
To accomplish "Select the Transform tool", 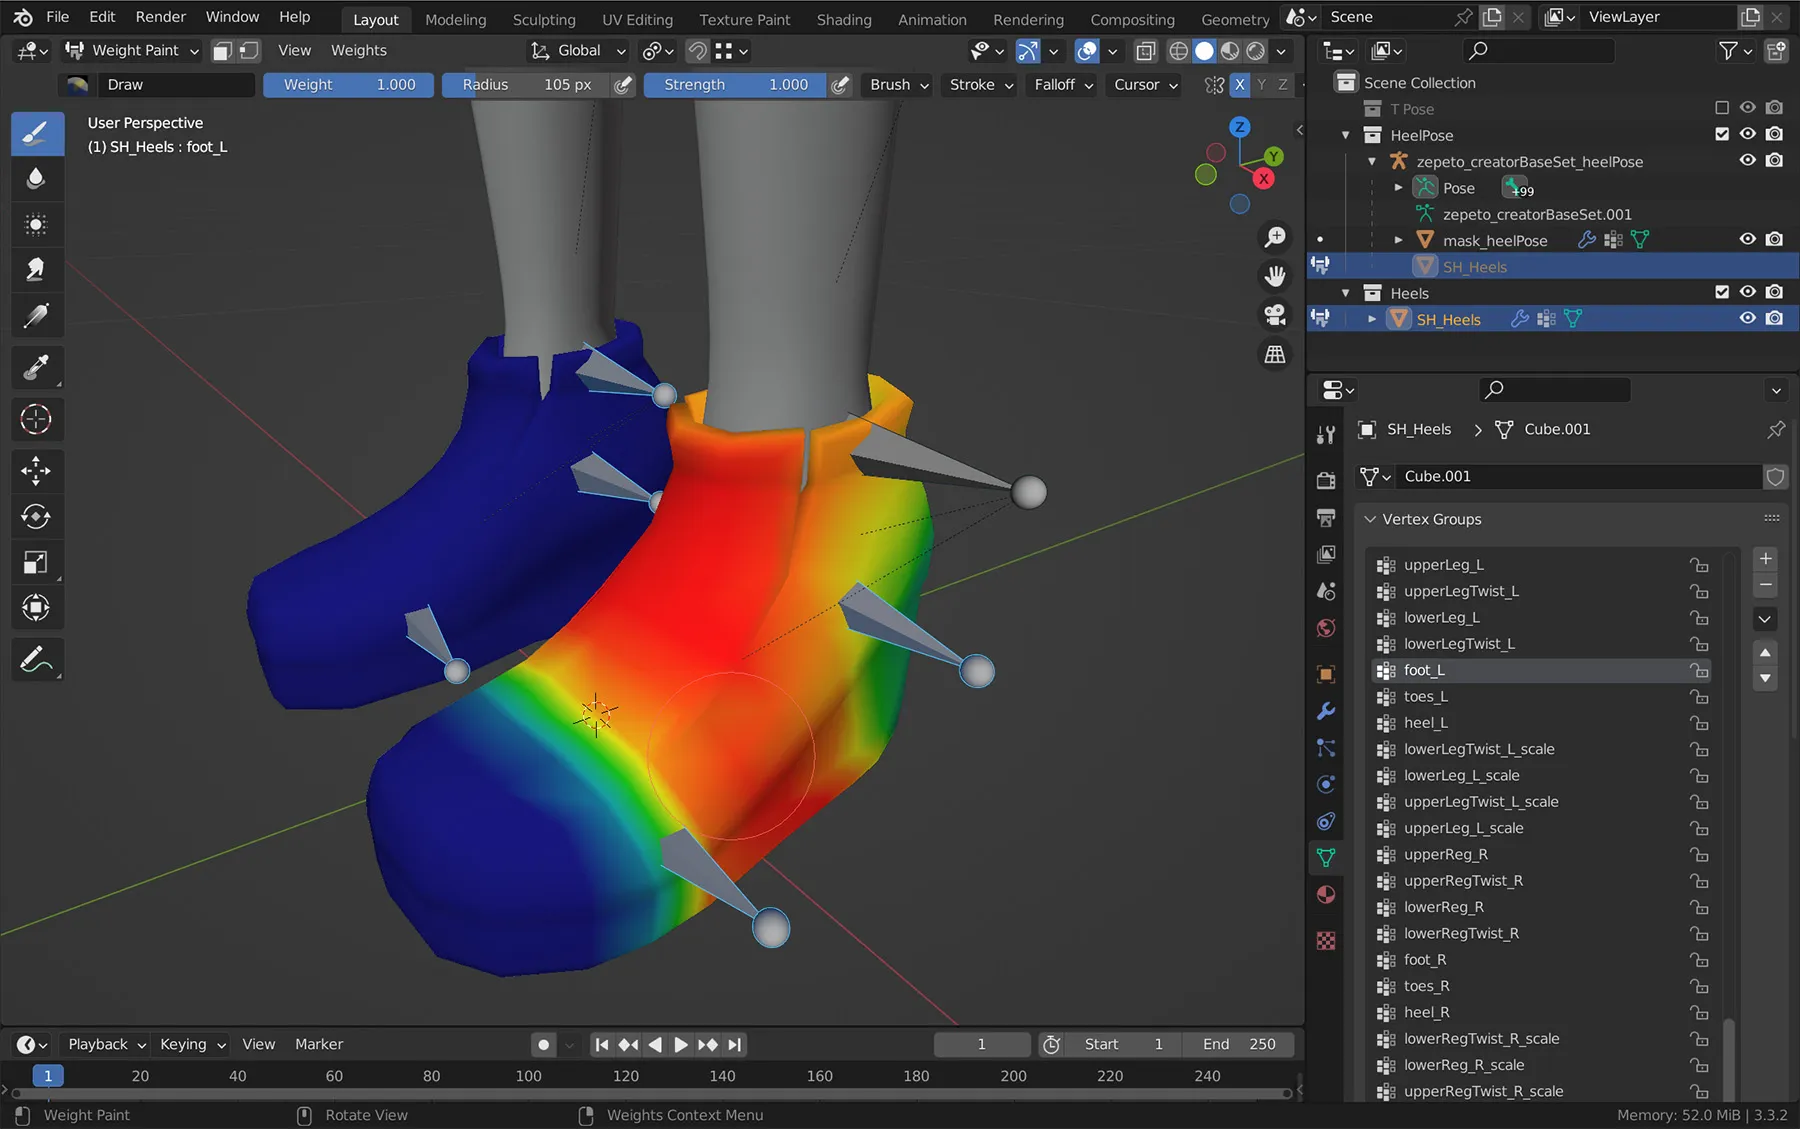I will tap(36, 607).
